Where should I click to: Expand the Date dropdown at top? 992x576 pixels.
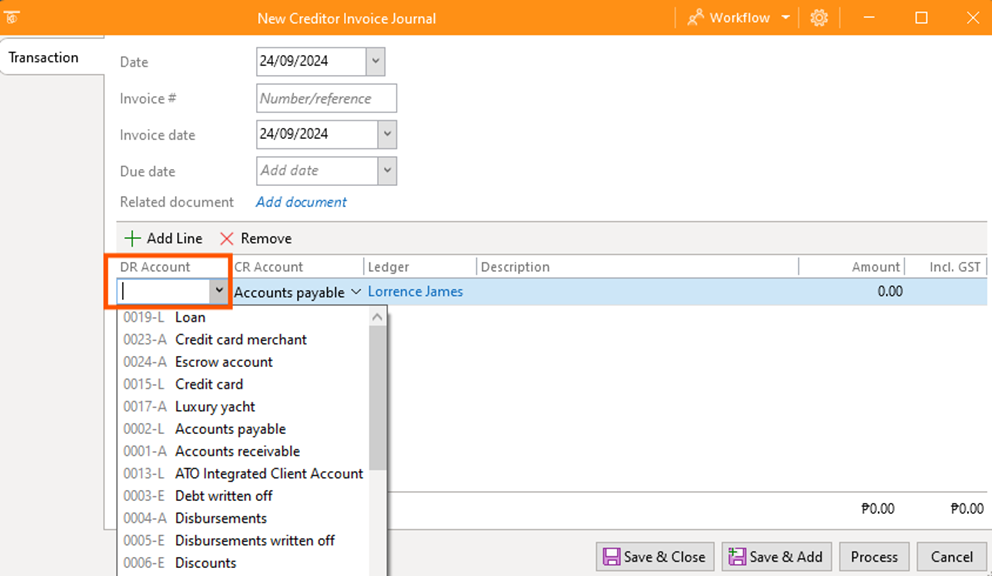pyautogui.click(x=375, y=61)
